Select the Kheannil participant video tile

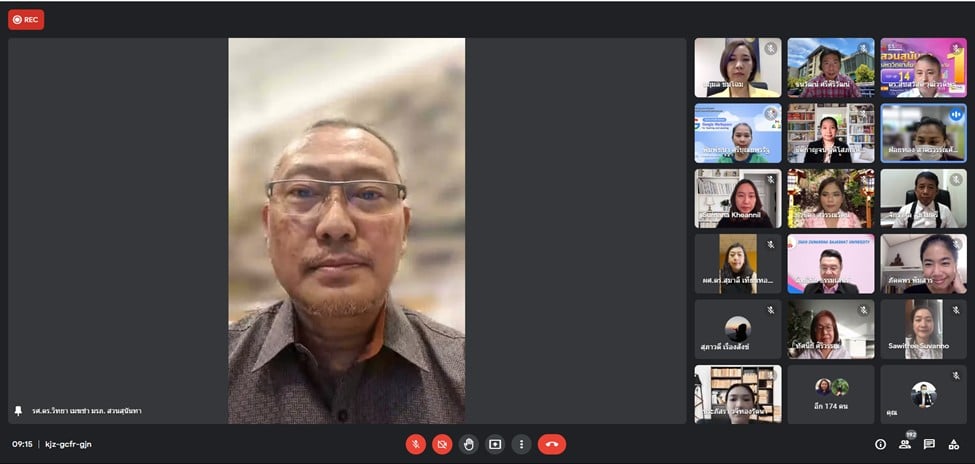738,198
